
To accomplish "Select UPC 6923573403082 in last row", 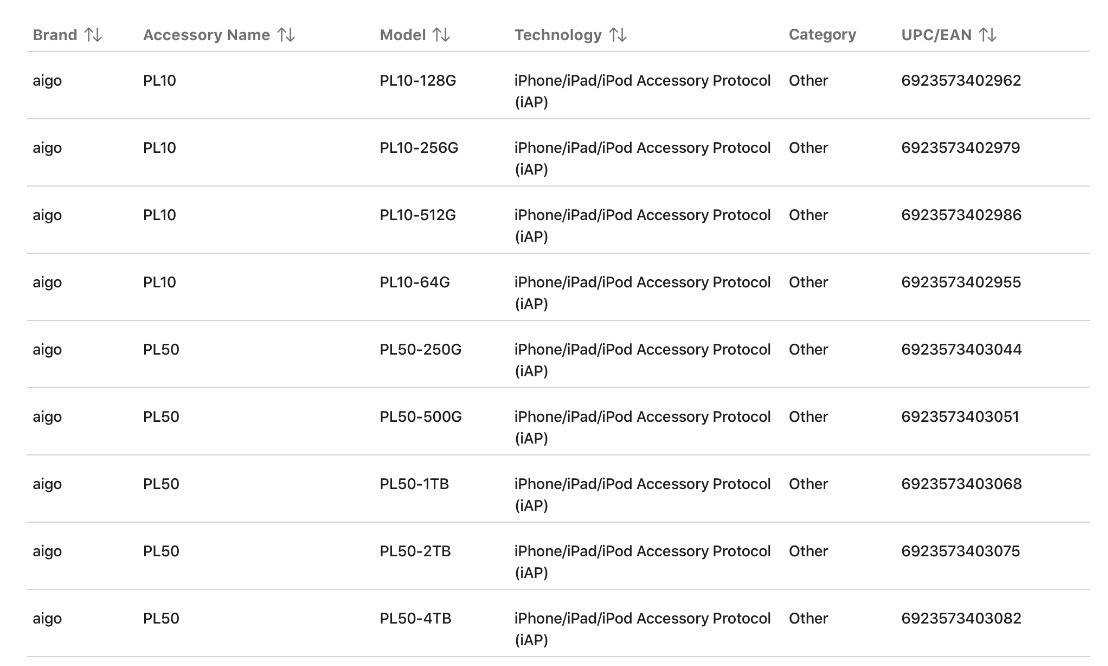I will point(961,618).
